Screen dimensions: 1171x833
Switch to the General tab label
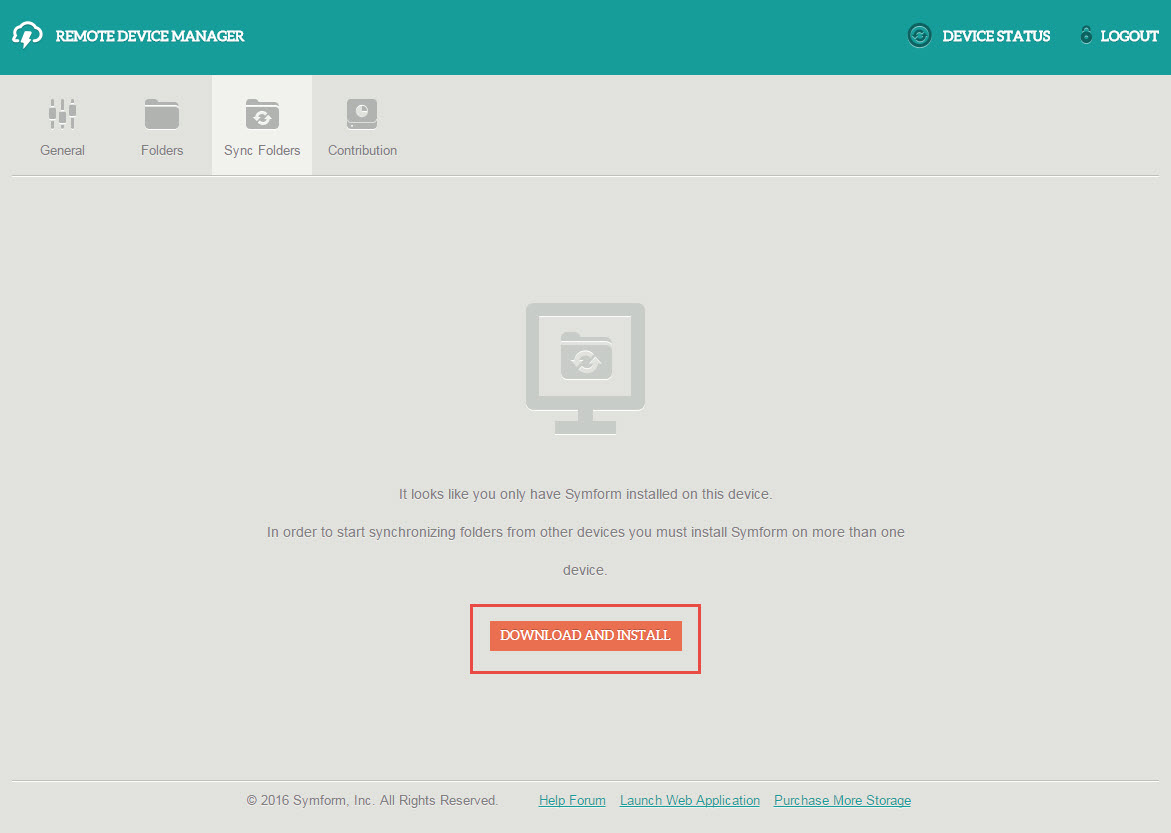pyautogui.click(x=62, y=150)
